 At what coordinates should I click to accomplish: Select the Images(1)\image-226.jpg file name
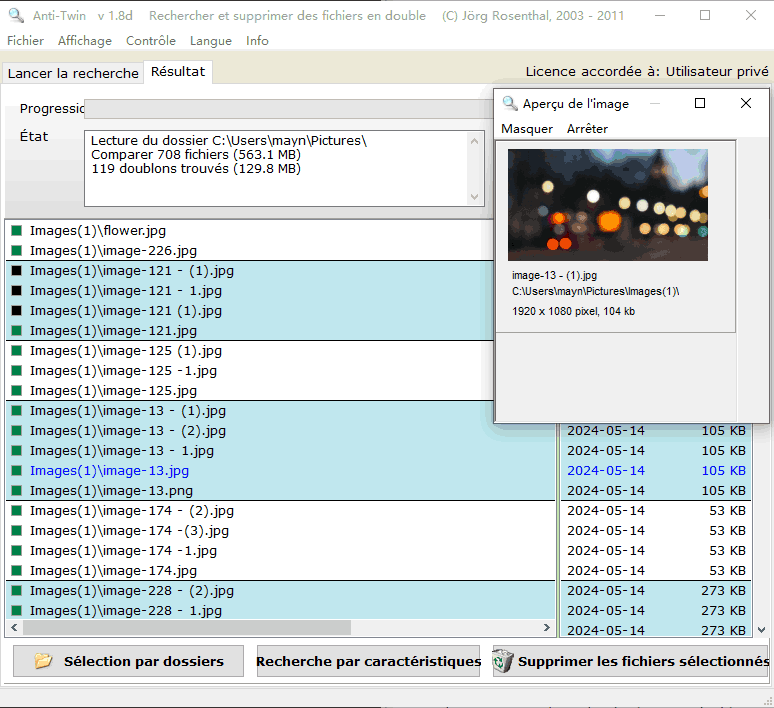(113, 250)
